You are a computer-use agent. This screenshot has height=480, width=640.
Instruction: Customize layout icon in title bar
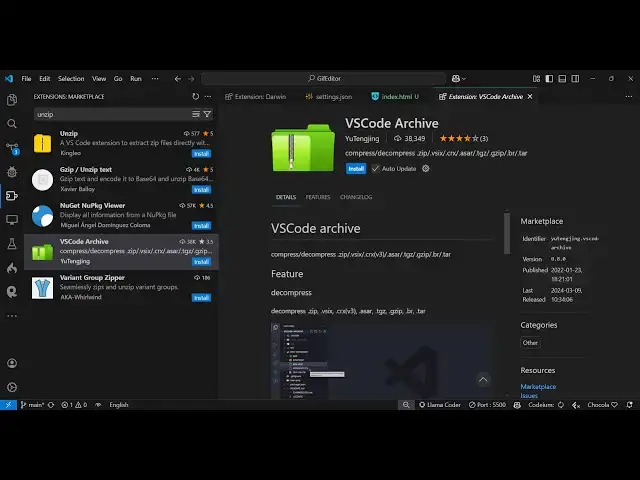point(536,79)
